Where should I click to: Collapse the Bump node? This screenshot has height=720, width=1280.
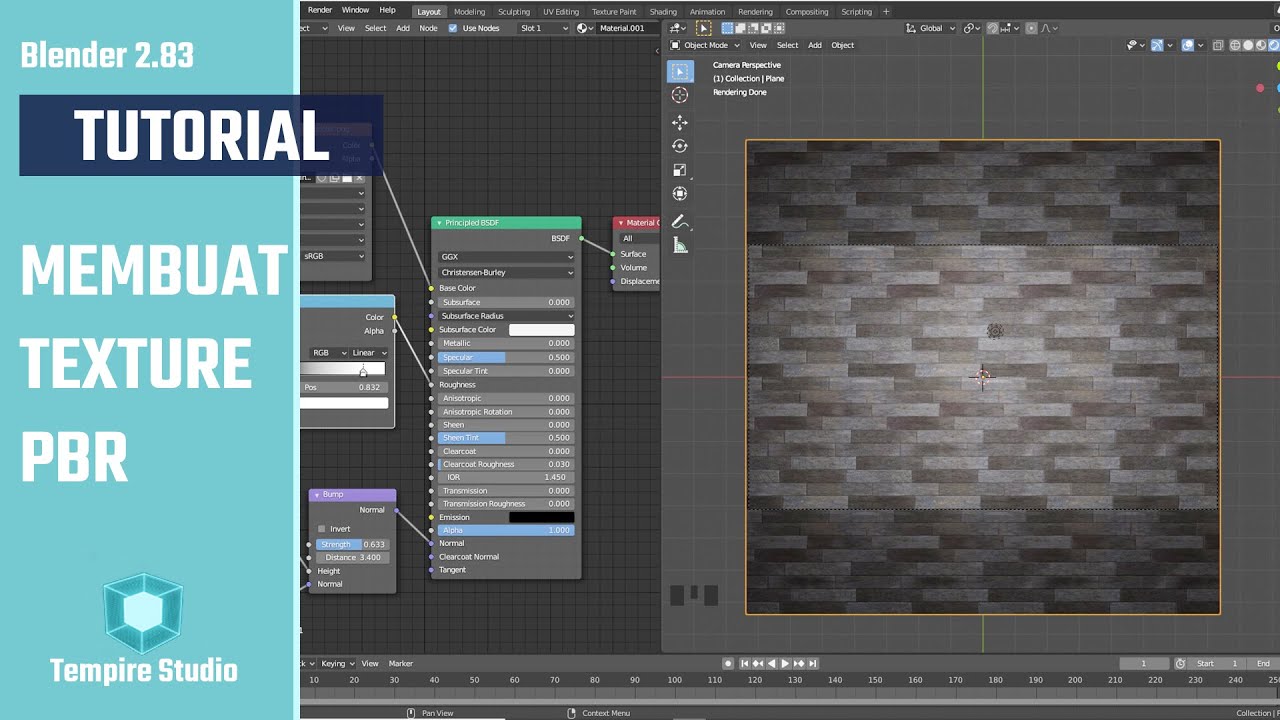click(x=317, y=495)
